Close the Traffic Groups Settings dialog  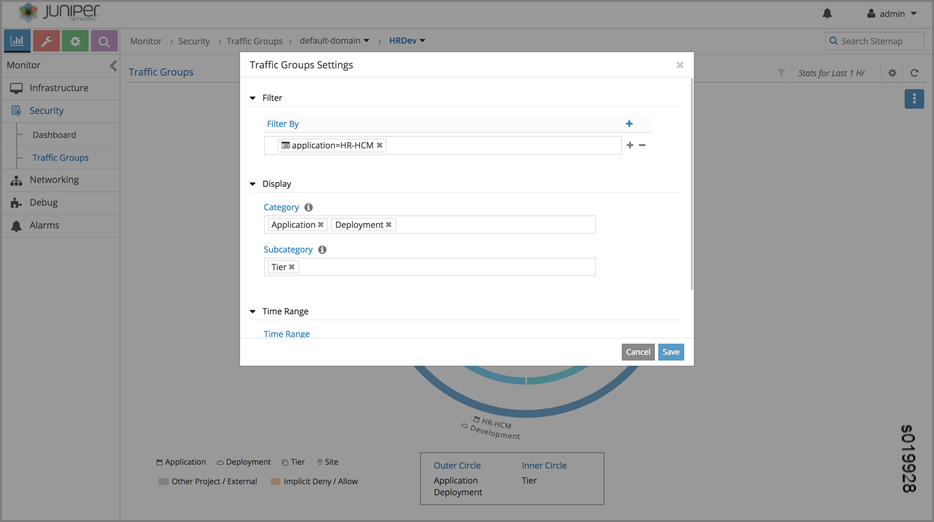(x=680, y=65)
